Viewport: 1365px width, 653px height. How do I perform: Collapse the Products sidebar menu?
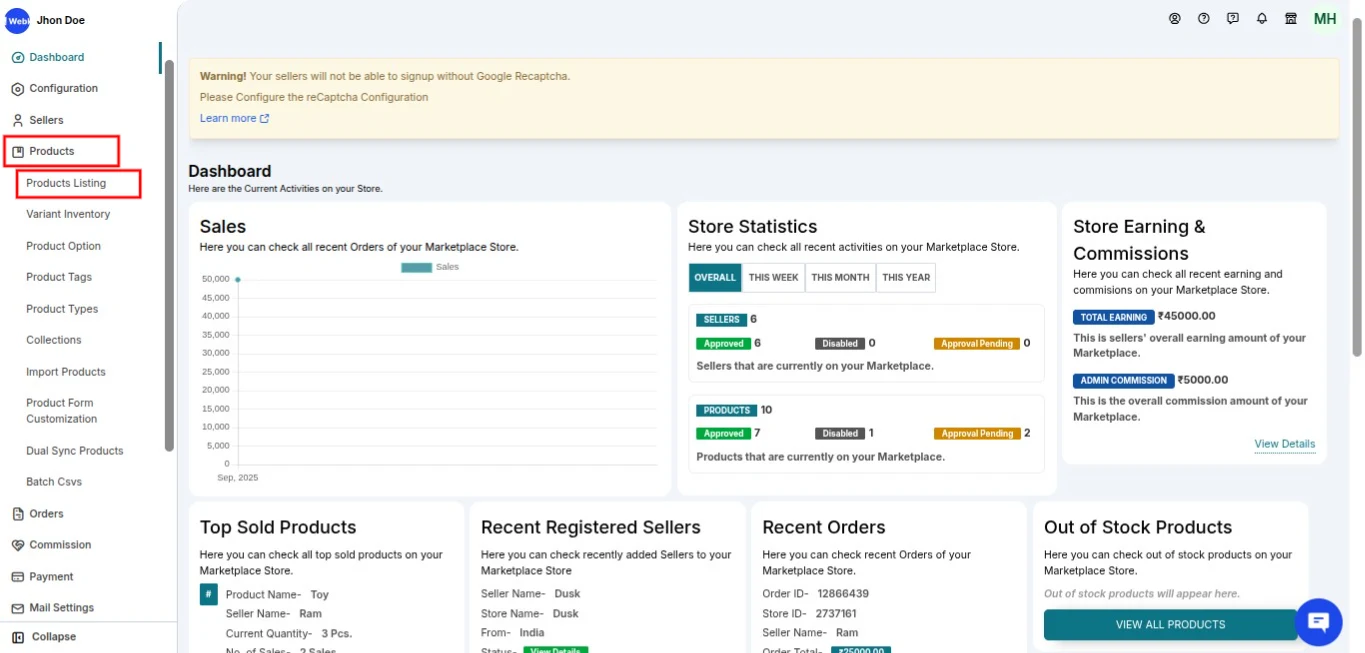point(52,151)
